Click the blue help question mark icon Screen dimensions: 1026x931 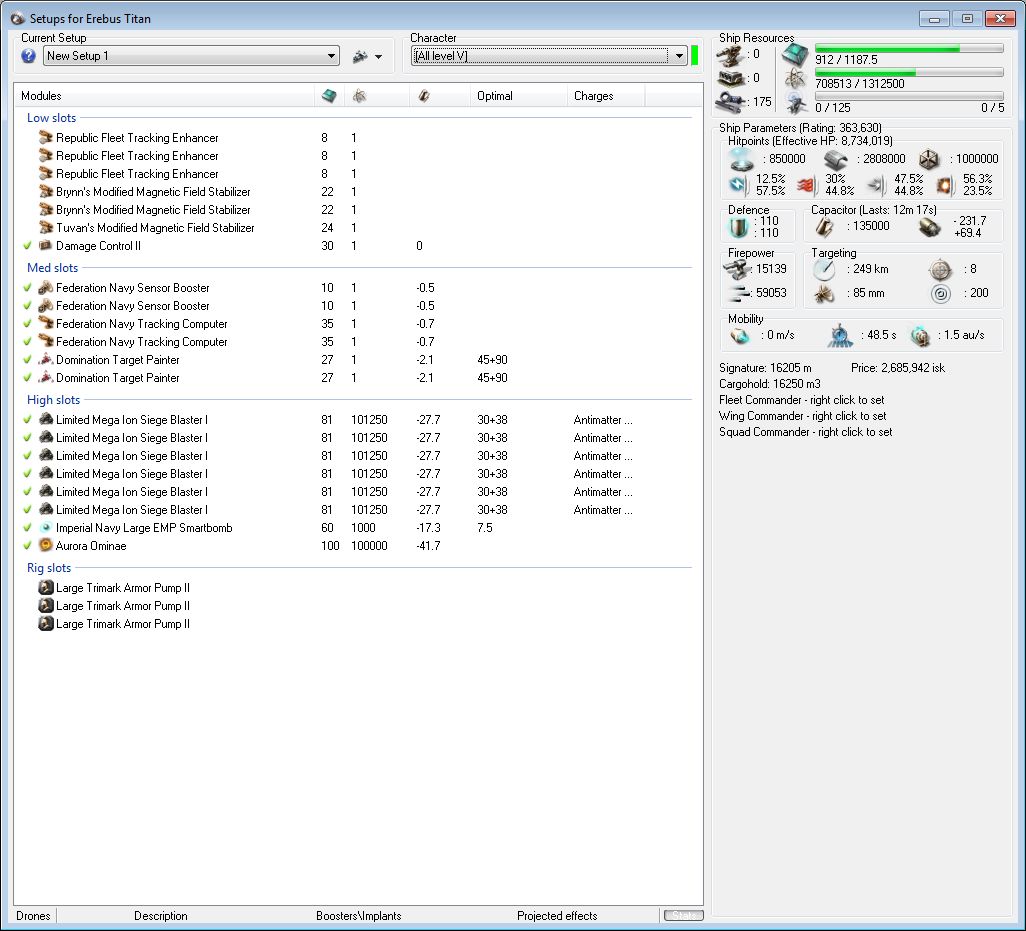pos(28,56)
